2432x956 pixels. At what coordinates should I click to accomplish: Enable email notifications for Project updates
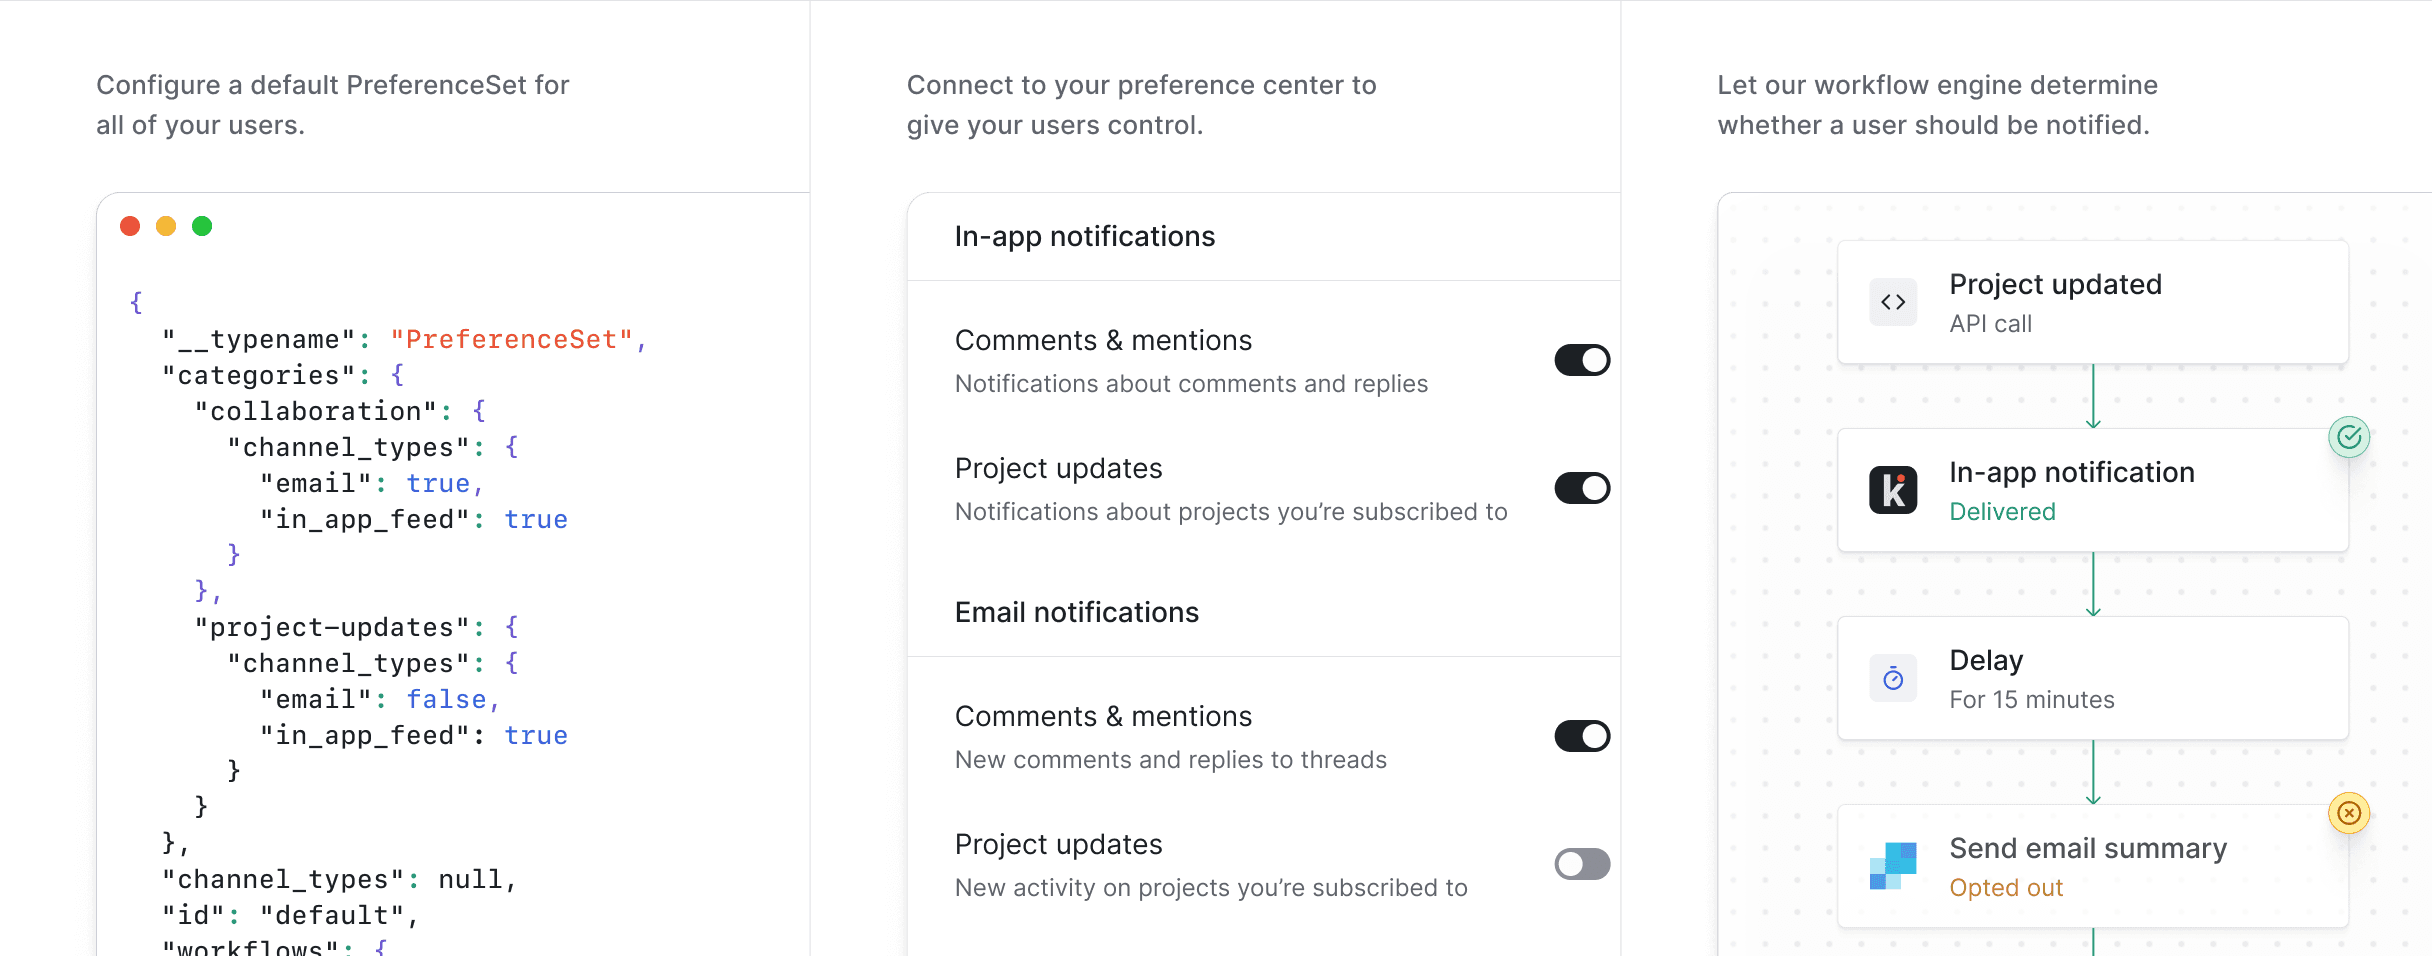1581,864
